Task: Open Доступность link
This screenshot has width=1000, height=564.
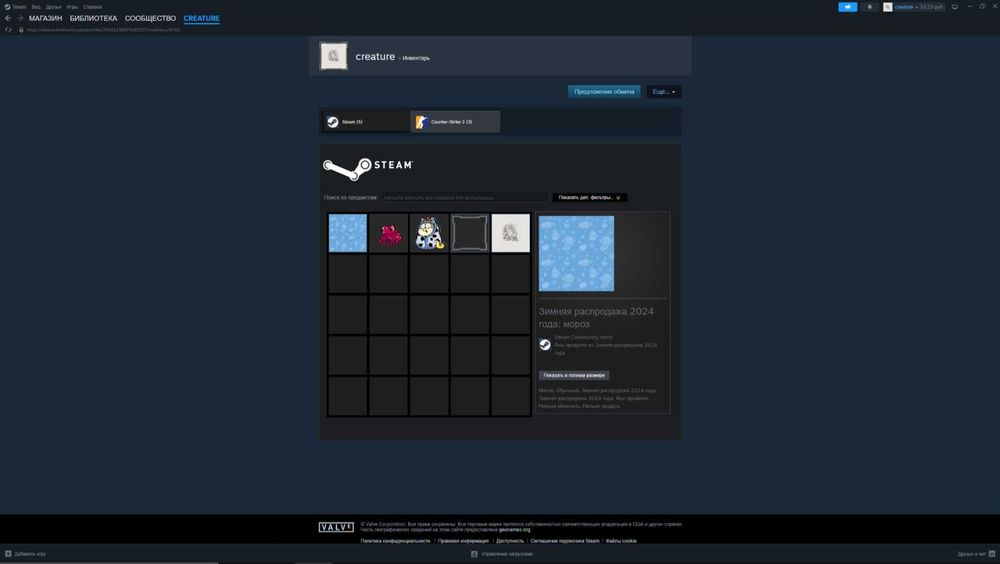Action: coord(510,541)
